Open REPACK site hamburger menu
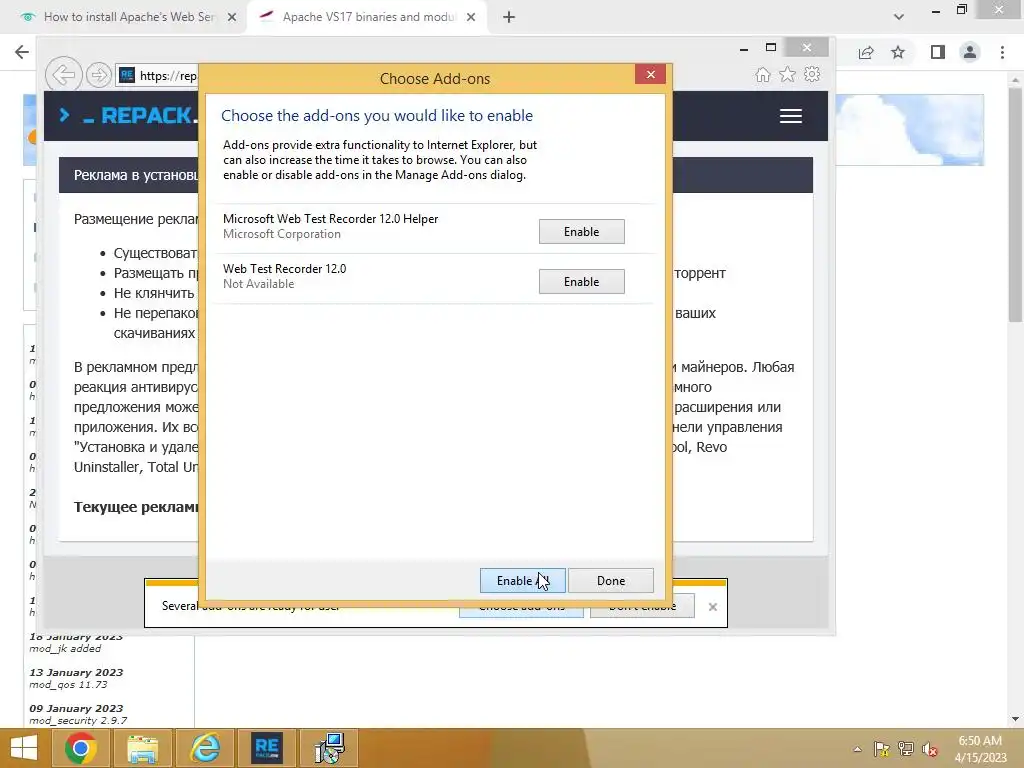This screenshot has width=1024, height=768. coord(791,116)
